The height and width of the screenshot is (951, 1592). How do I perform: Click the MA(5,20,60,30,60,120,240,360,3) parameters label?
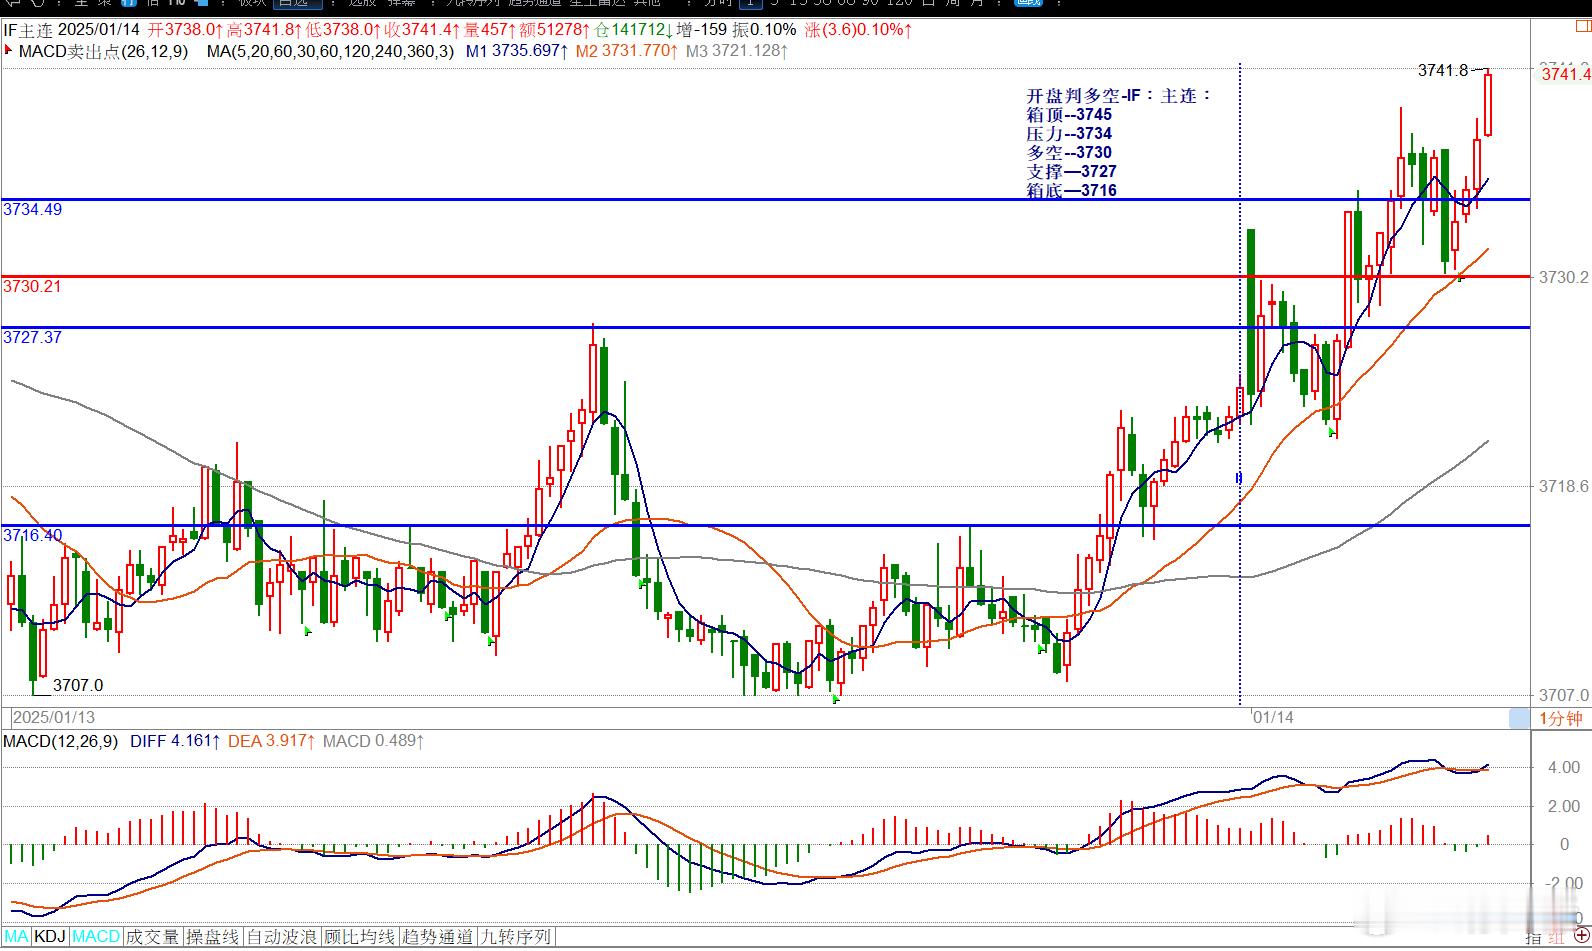(330, 50)
